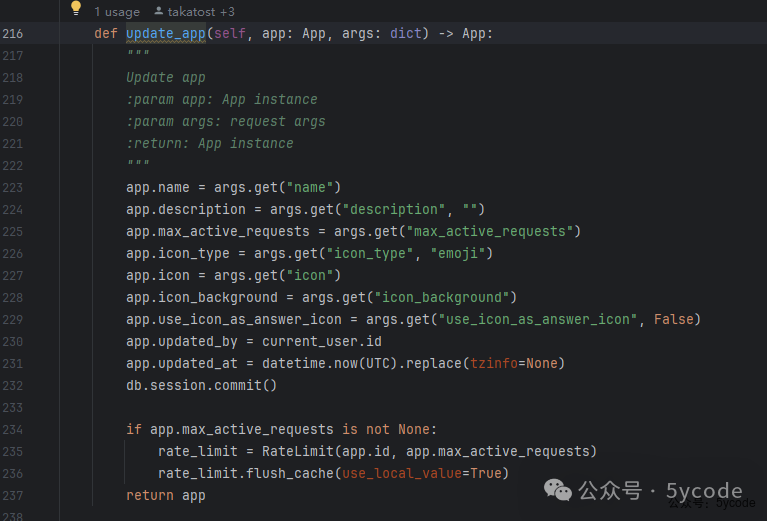
Task: Click line number 234 in the gutter
Action: coord(13,430)
